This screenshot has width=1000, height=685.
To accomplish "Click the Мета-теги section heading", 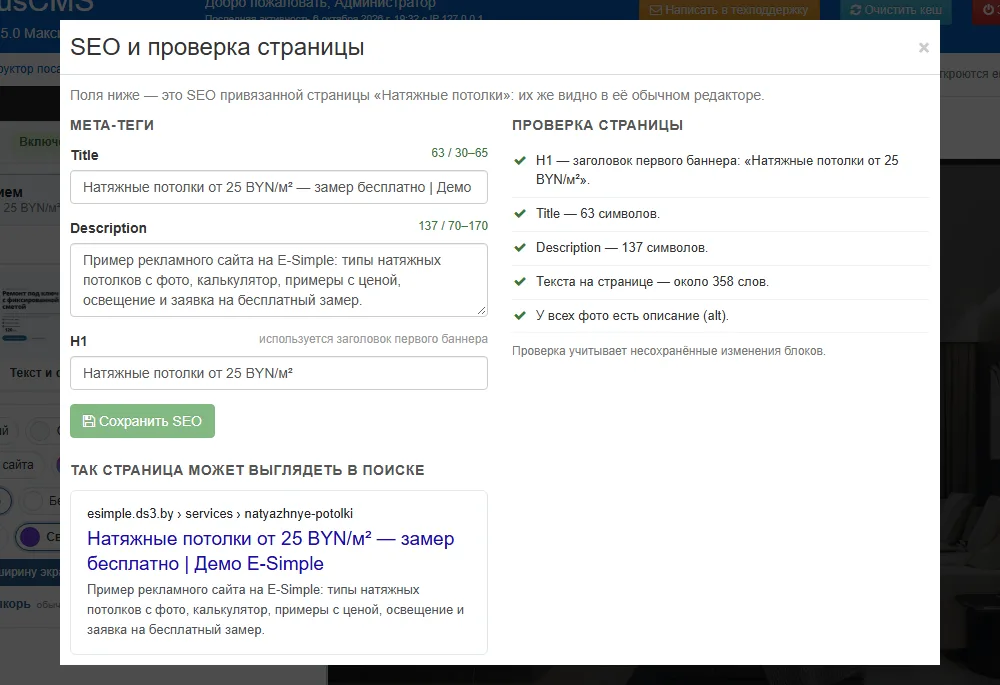I will 112,126.
